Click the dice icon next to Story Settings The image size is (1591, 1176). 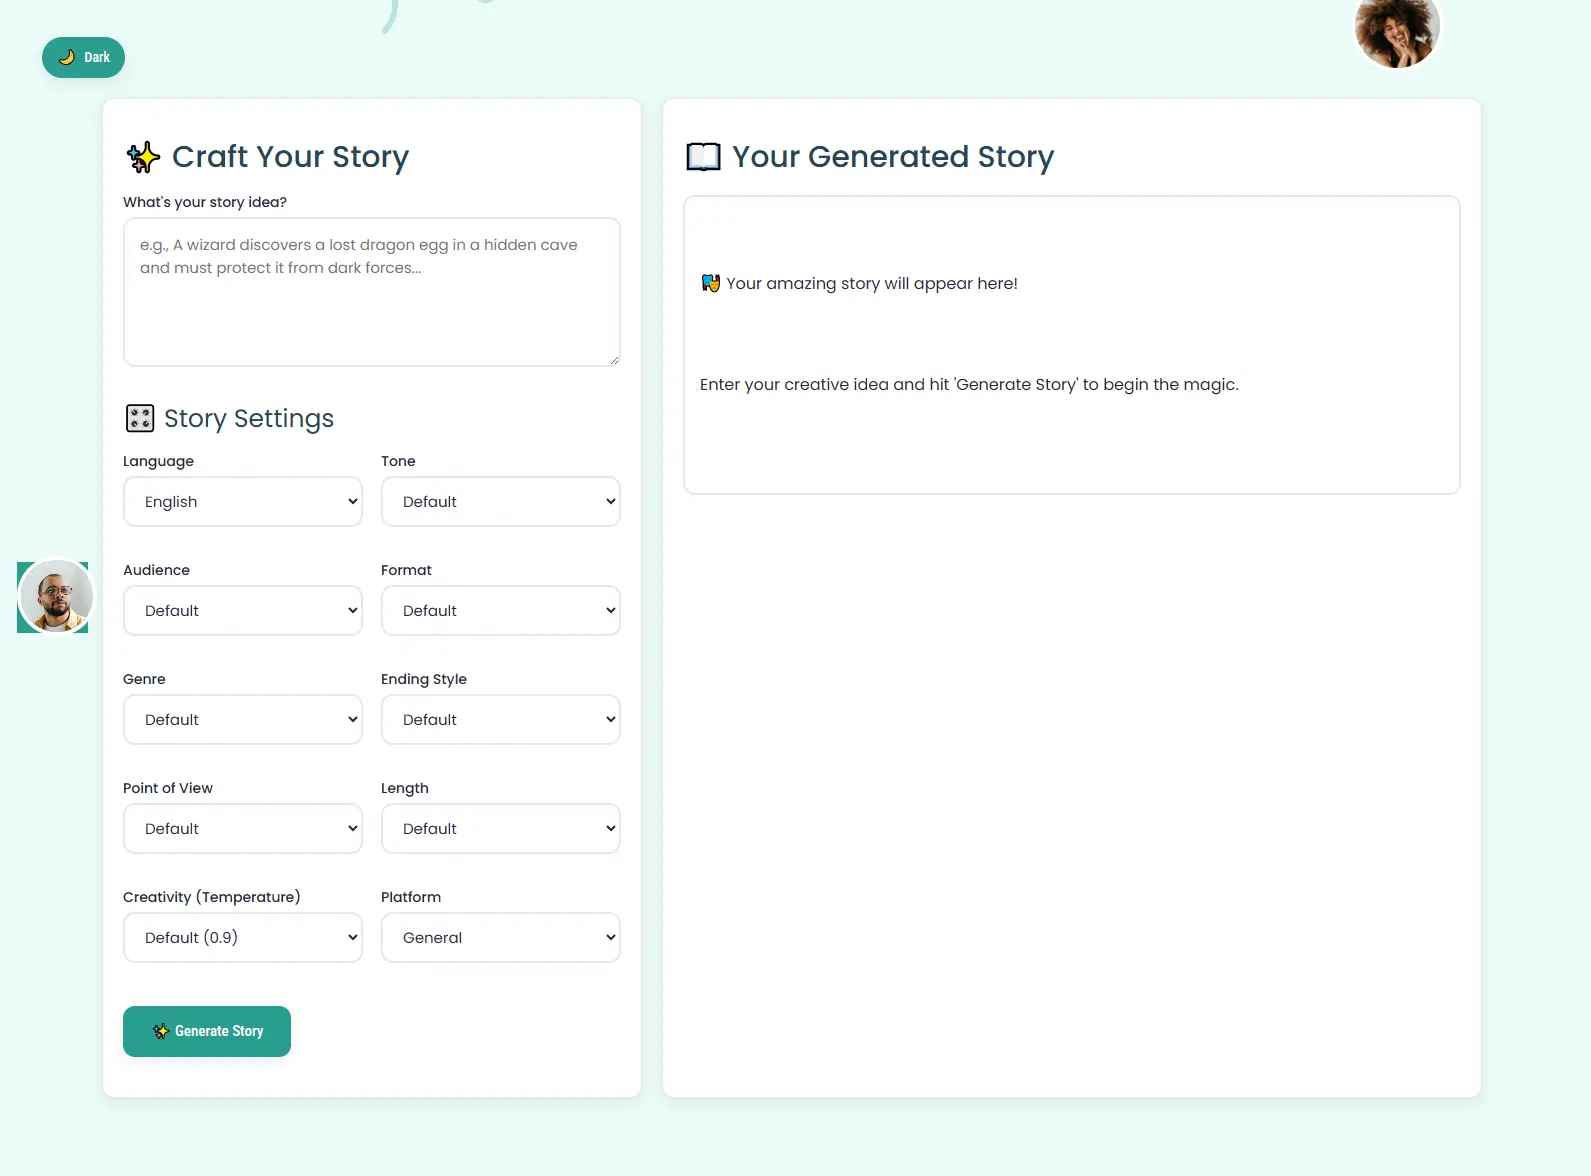tap(140, 418)
